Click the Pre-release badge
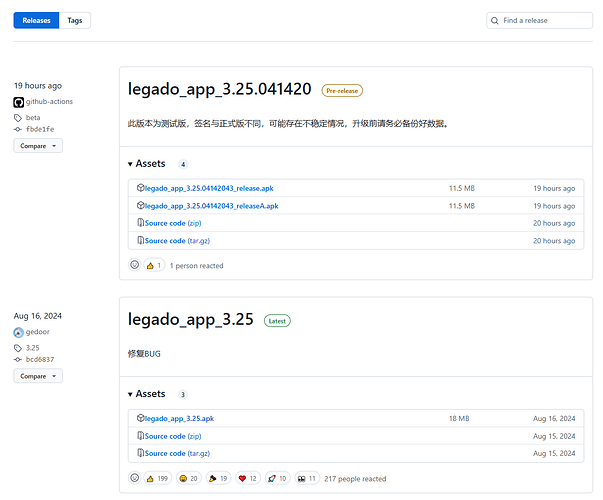 pos(342,91)
